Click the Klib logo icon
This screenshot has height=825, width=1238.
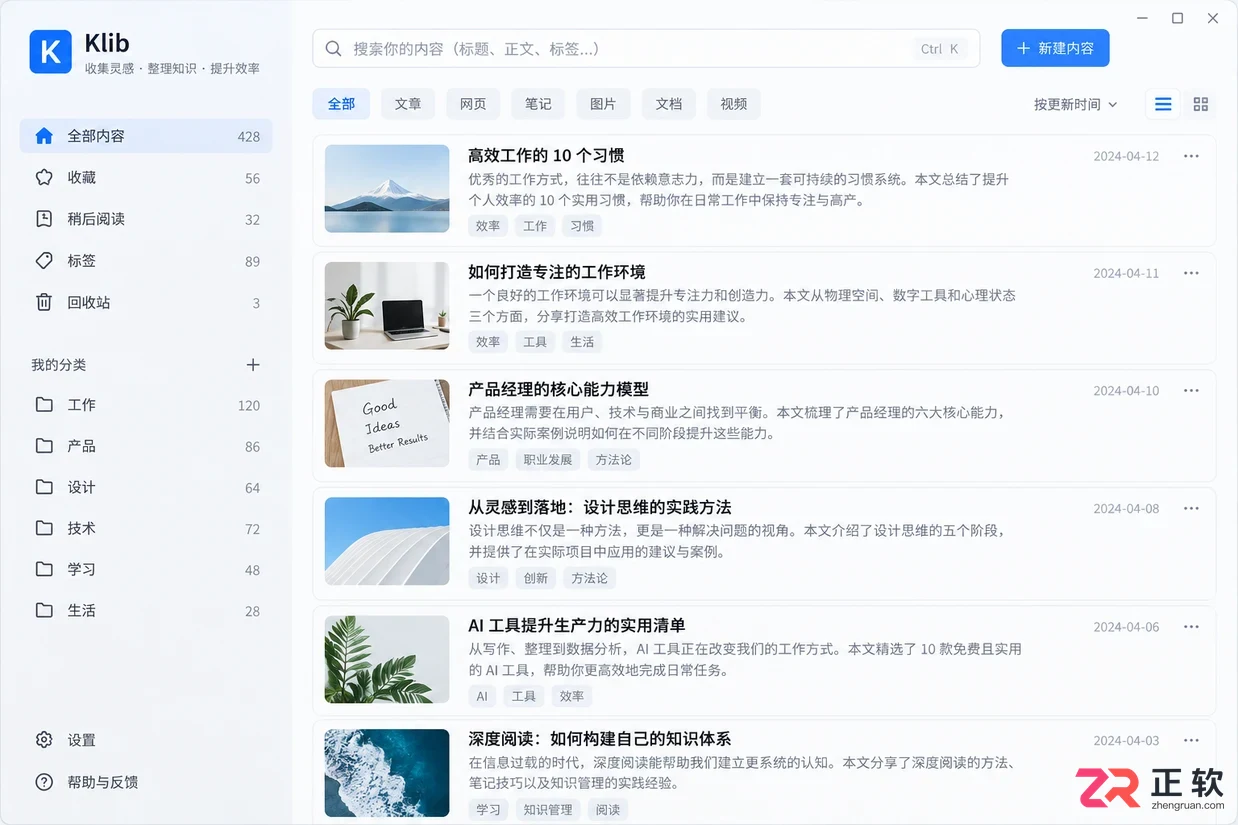(x=50, y=52)
